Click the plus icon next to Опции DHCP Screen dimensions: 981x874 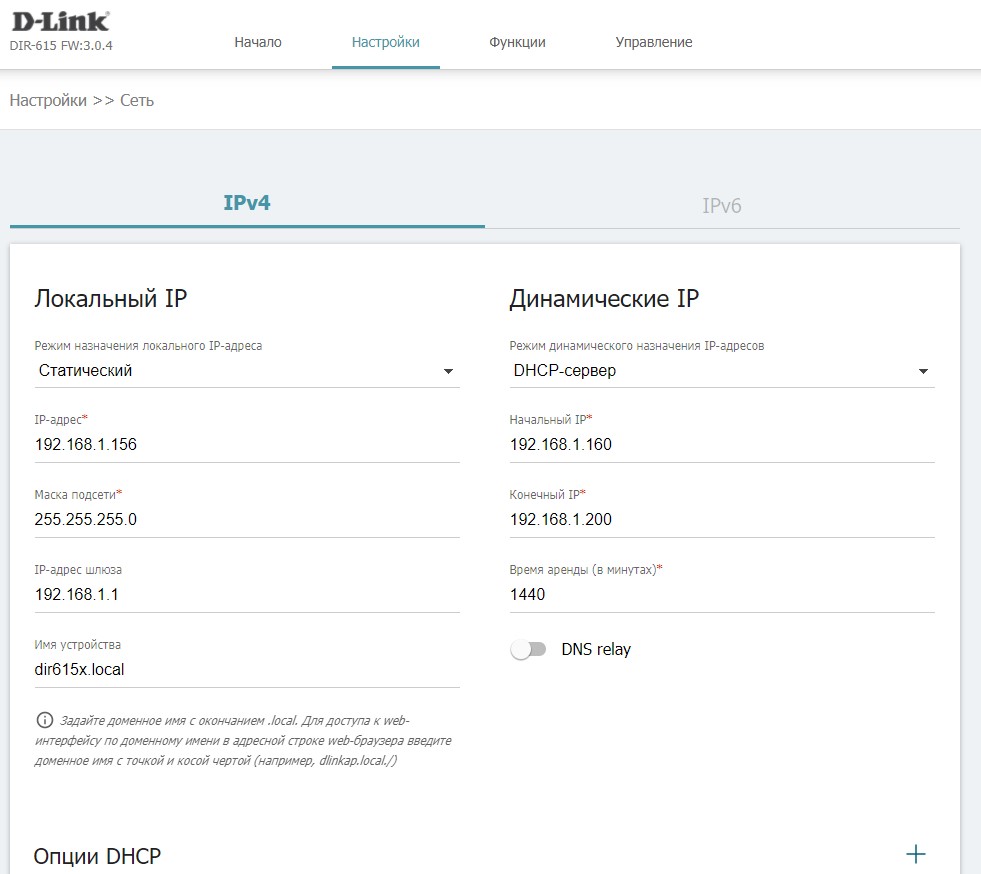pyautogui.click(x=915, y=854)
